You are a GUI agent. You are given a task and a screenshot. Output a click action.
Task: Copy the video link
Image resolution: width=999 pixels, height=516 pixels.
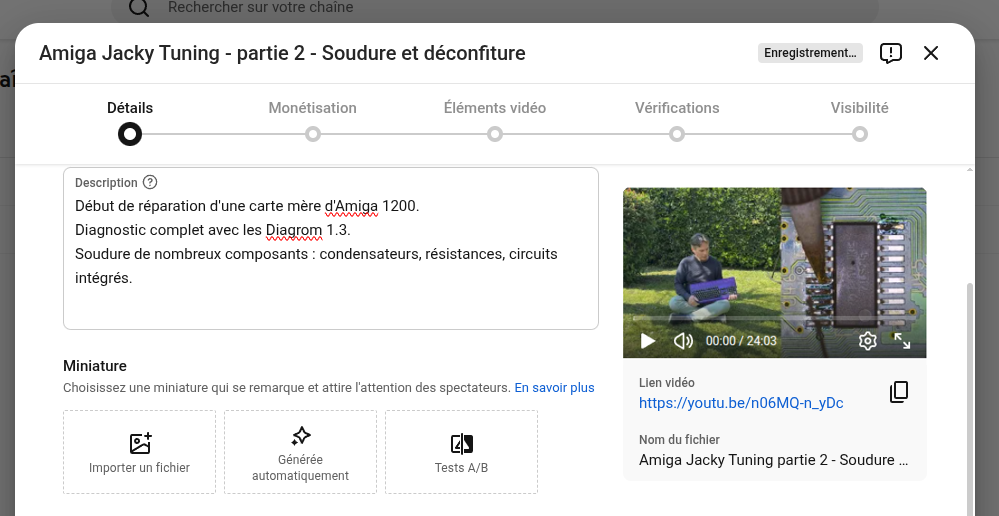point(898,392)
